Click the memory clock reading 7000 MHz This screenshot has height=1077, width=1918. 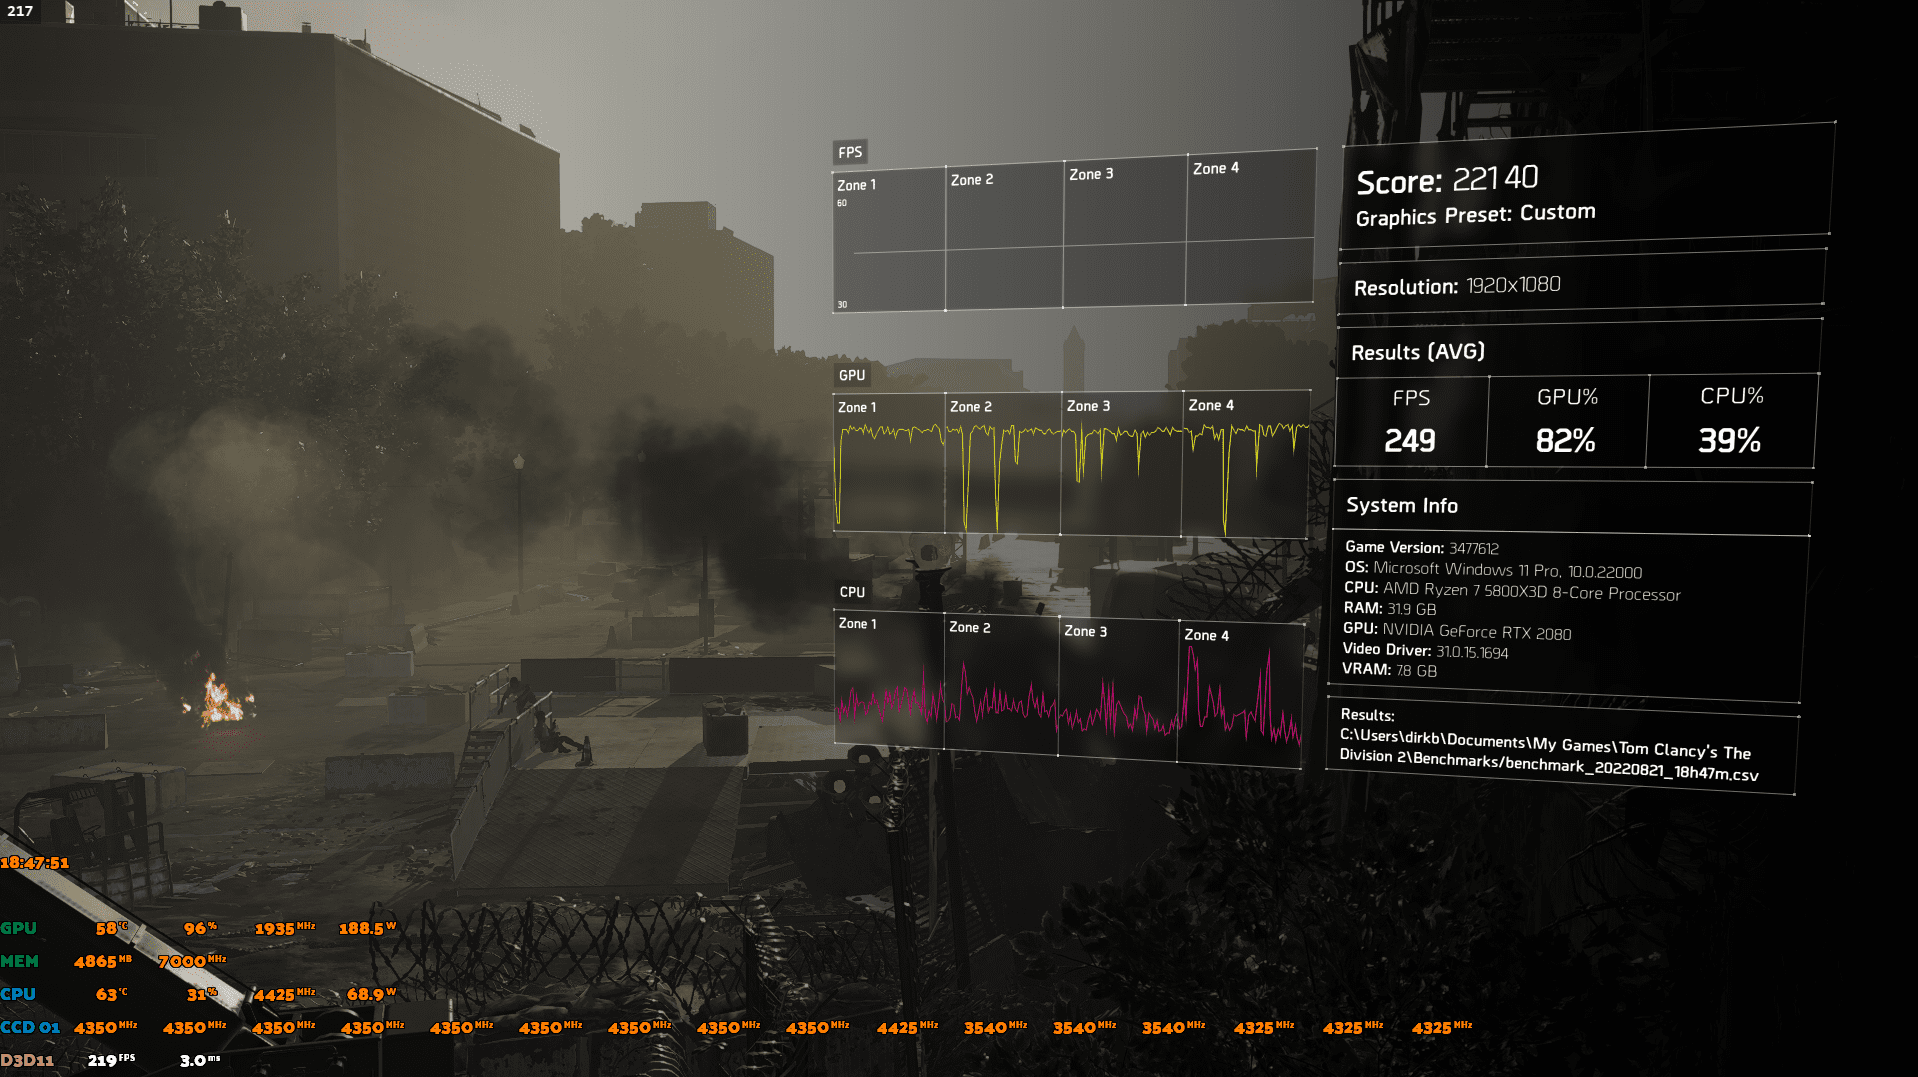pyautogui.click(x=192, y=961)
